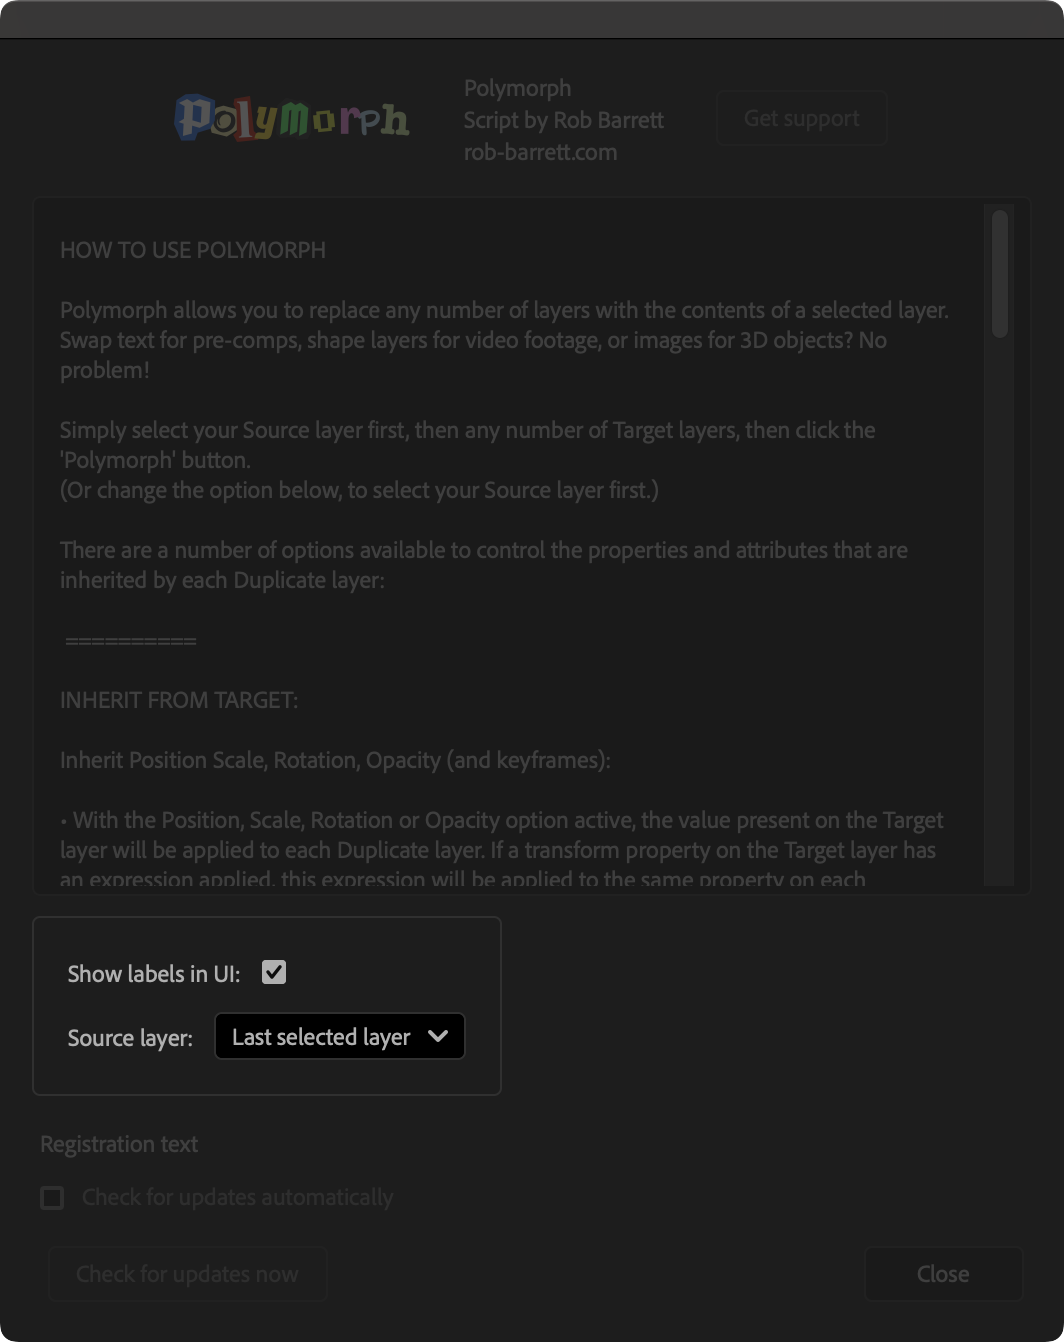This screenshot has width=1064, height=1342.
Task: Click the HOW TO USE POLYMORPH heading
Action: [193, 250]
